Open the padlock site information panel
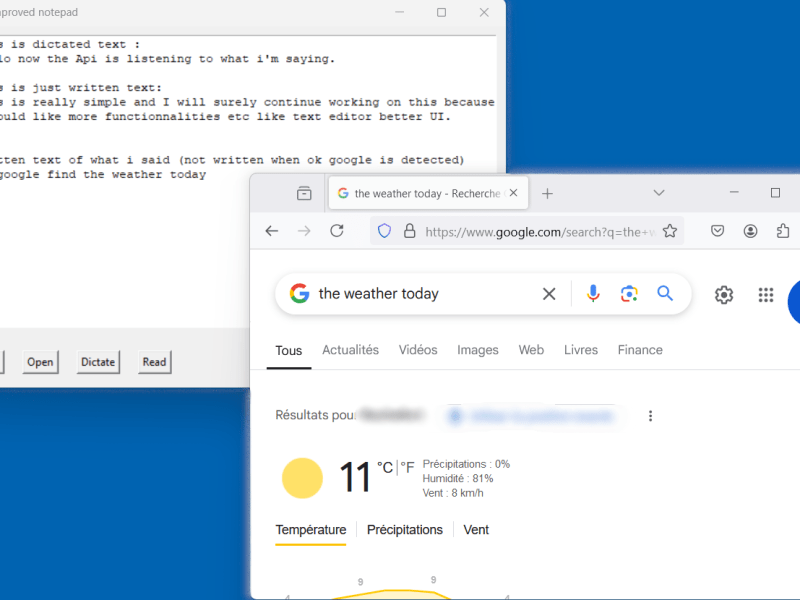 click(410, 230)
